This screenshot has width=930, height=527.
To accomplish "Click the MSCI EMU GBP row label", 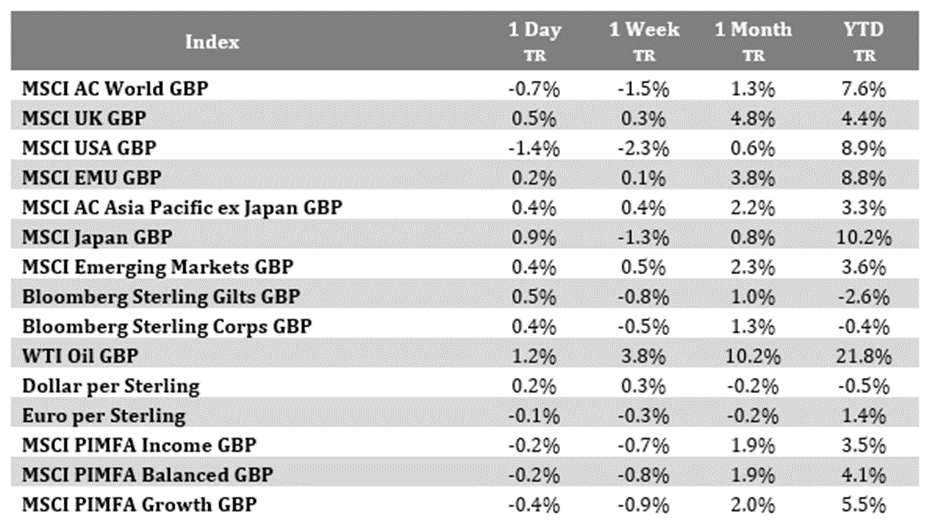I will point(90,178).
